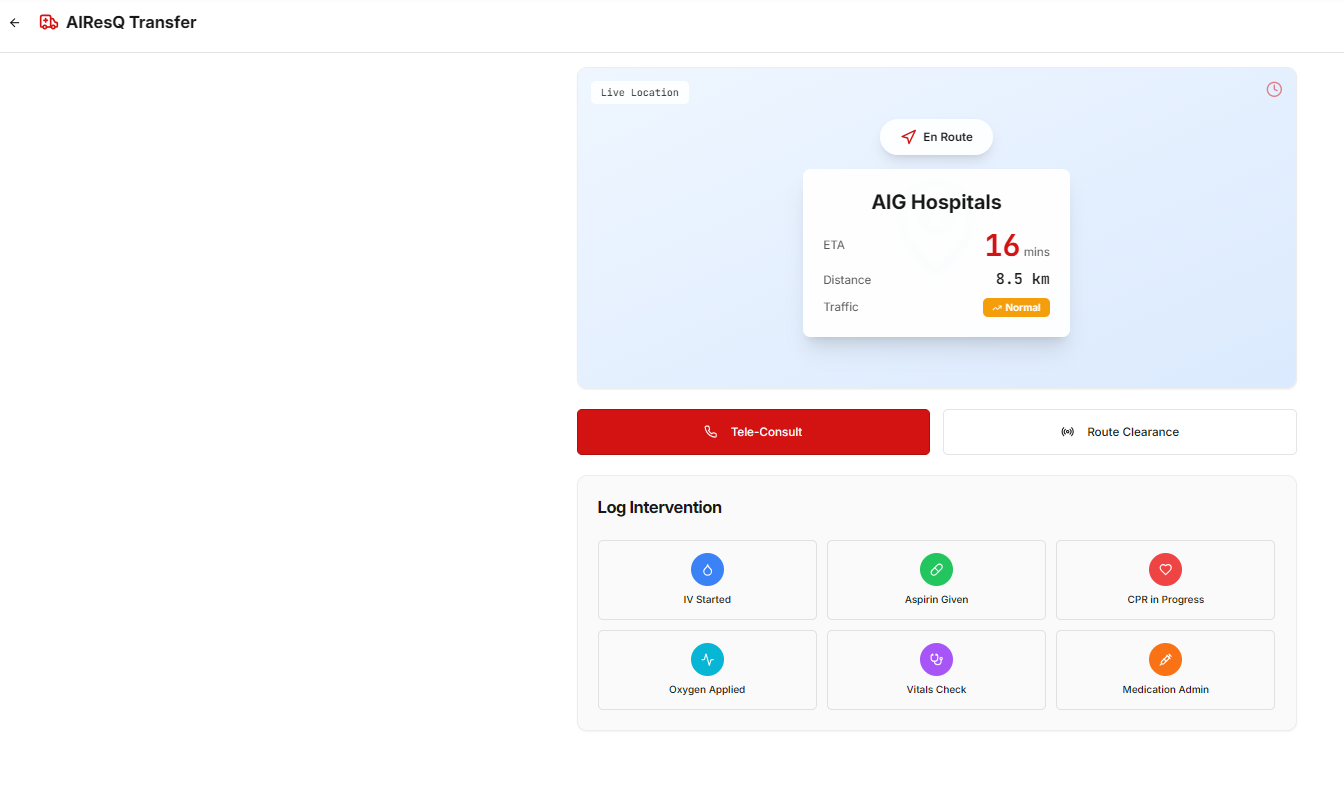Click the 8.5 km distance value
Image resolution: width=1344 pixels, height=792 pixels.
pyautogui.click(x=1022, y=279)
